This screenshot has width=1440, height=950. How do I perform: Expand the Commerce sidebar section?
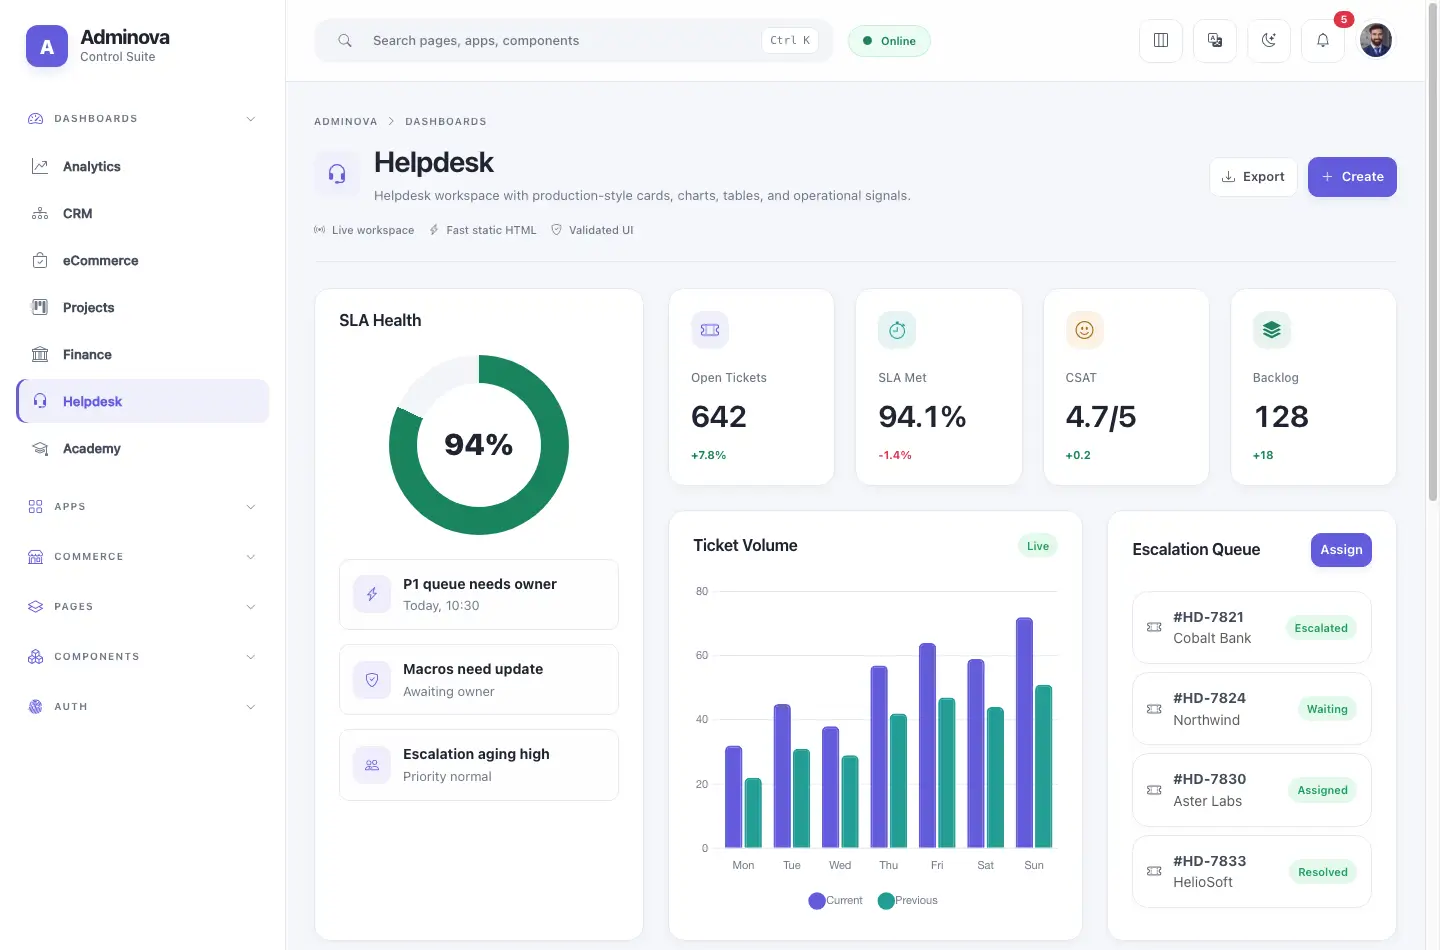pos(143,557)
